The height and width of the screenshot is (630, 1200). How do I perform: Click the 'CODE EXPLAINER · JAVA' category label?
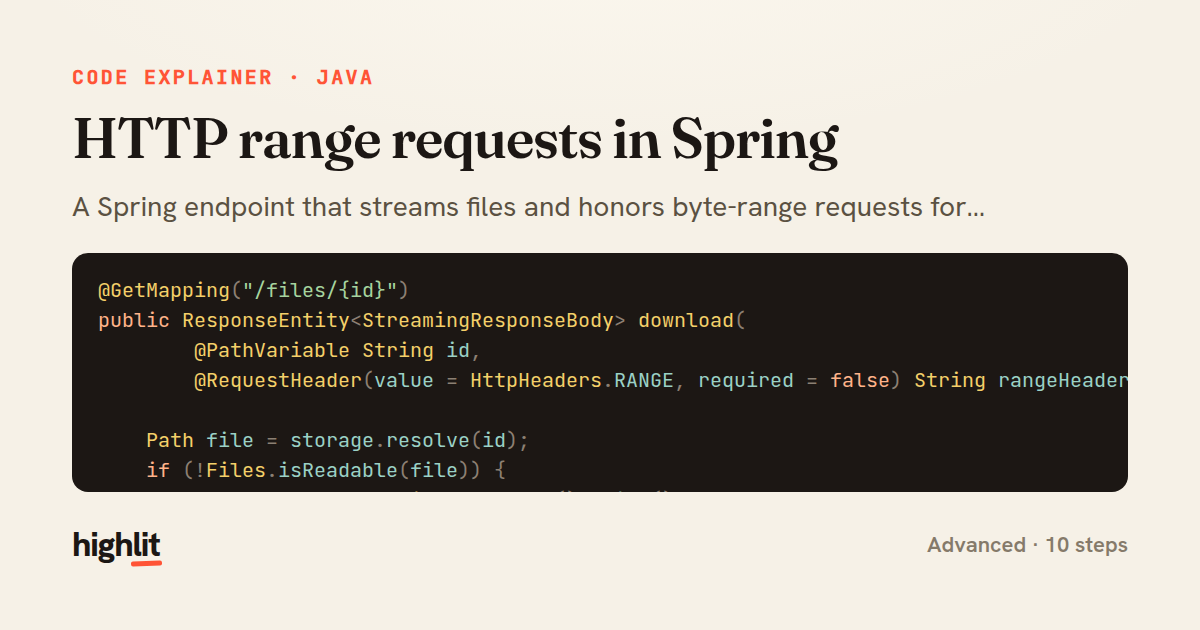point(223,78)
